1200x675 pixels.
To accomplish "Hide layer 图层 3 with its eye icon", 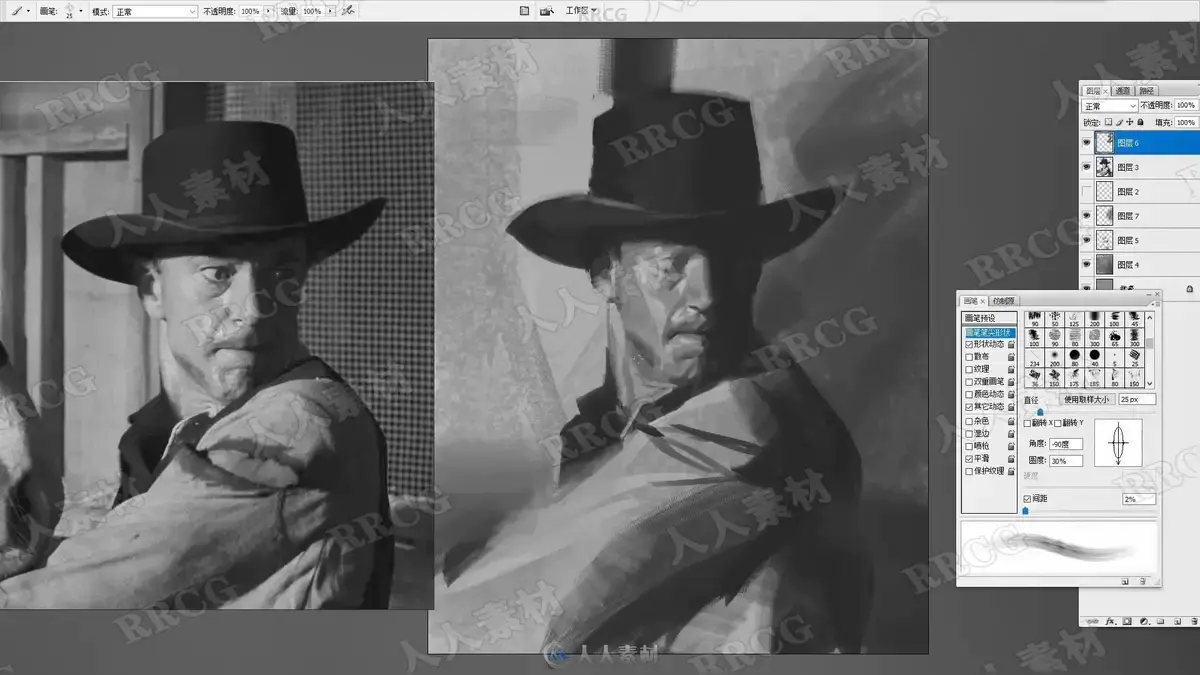I will click(x=1088, y=167).
